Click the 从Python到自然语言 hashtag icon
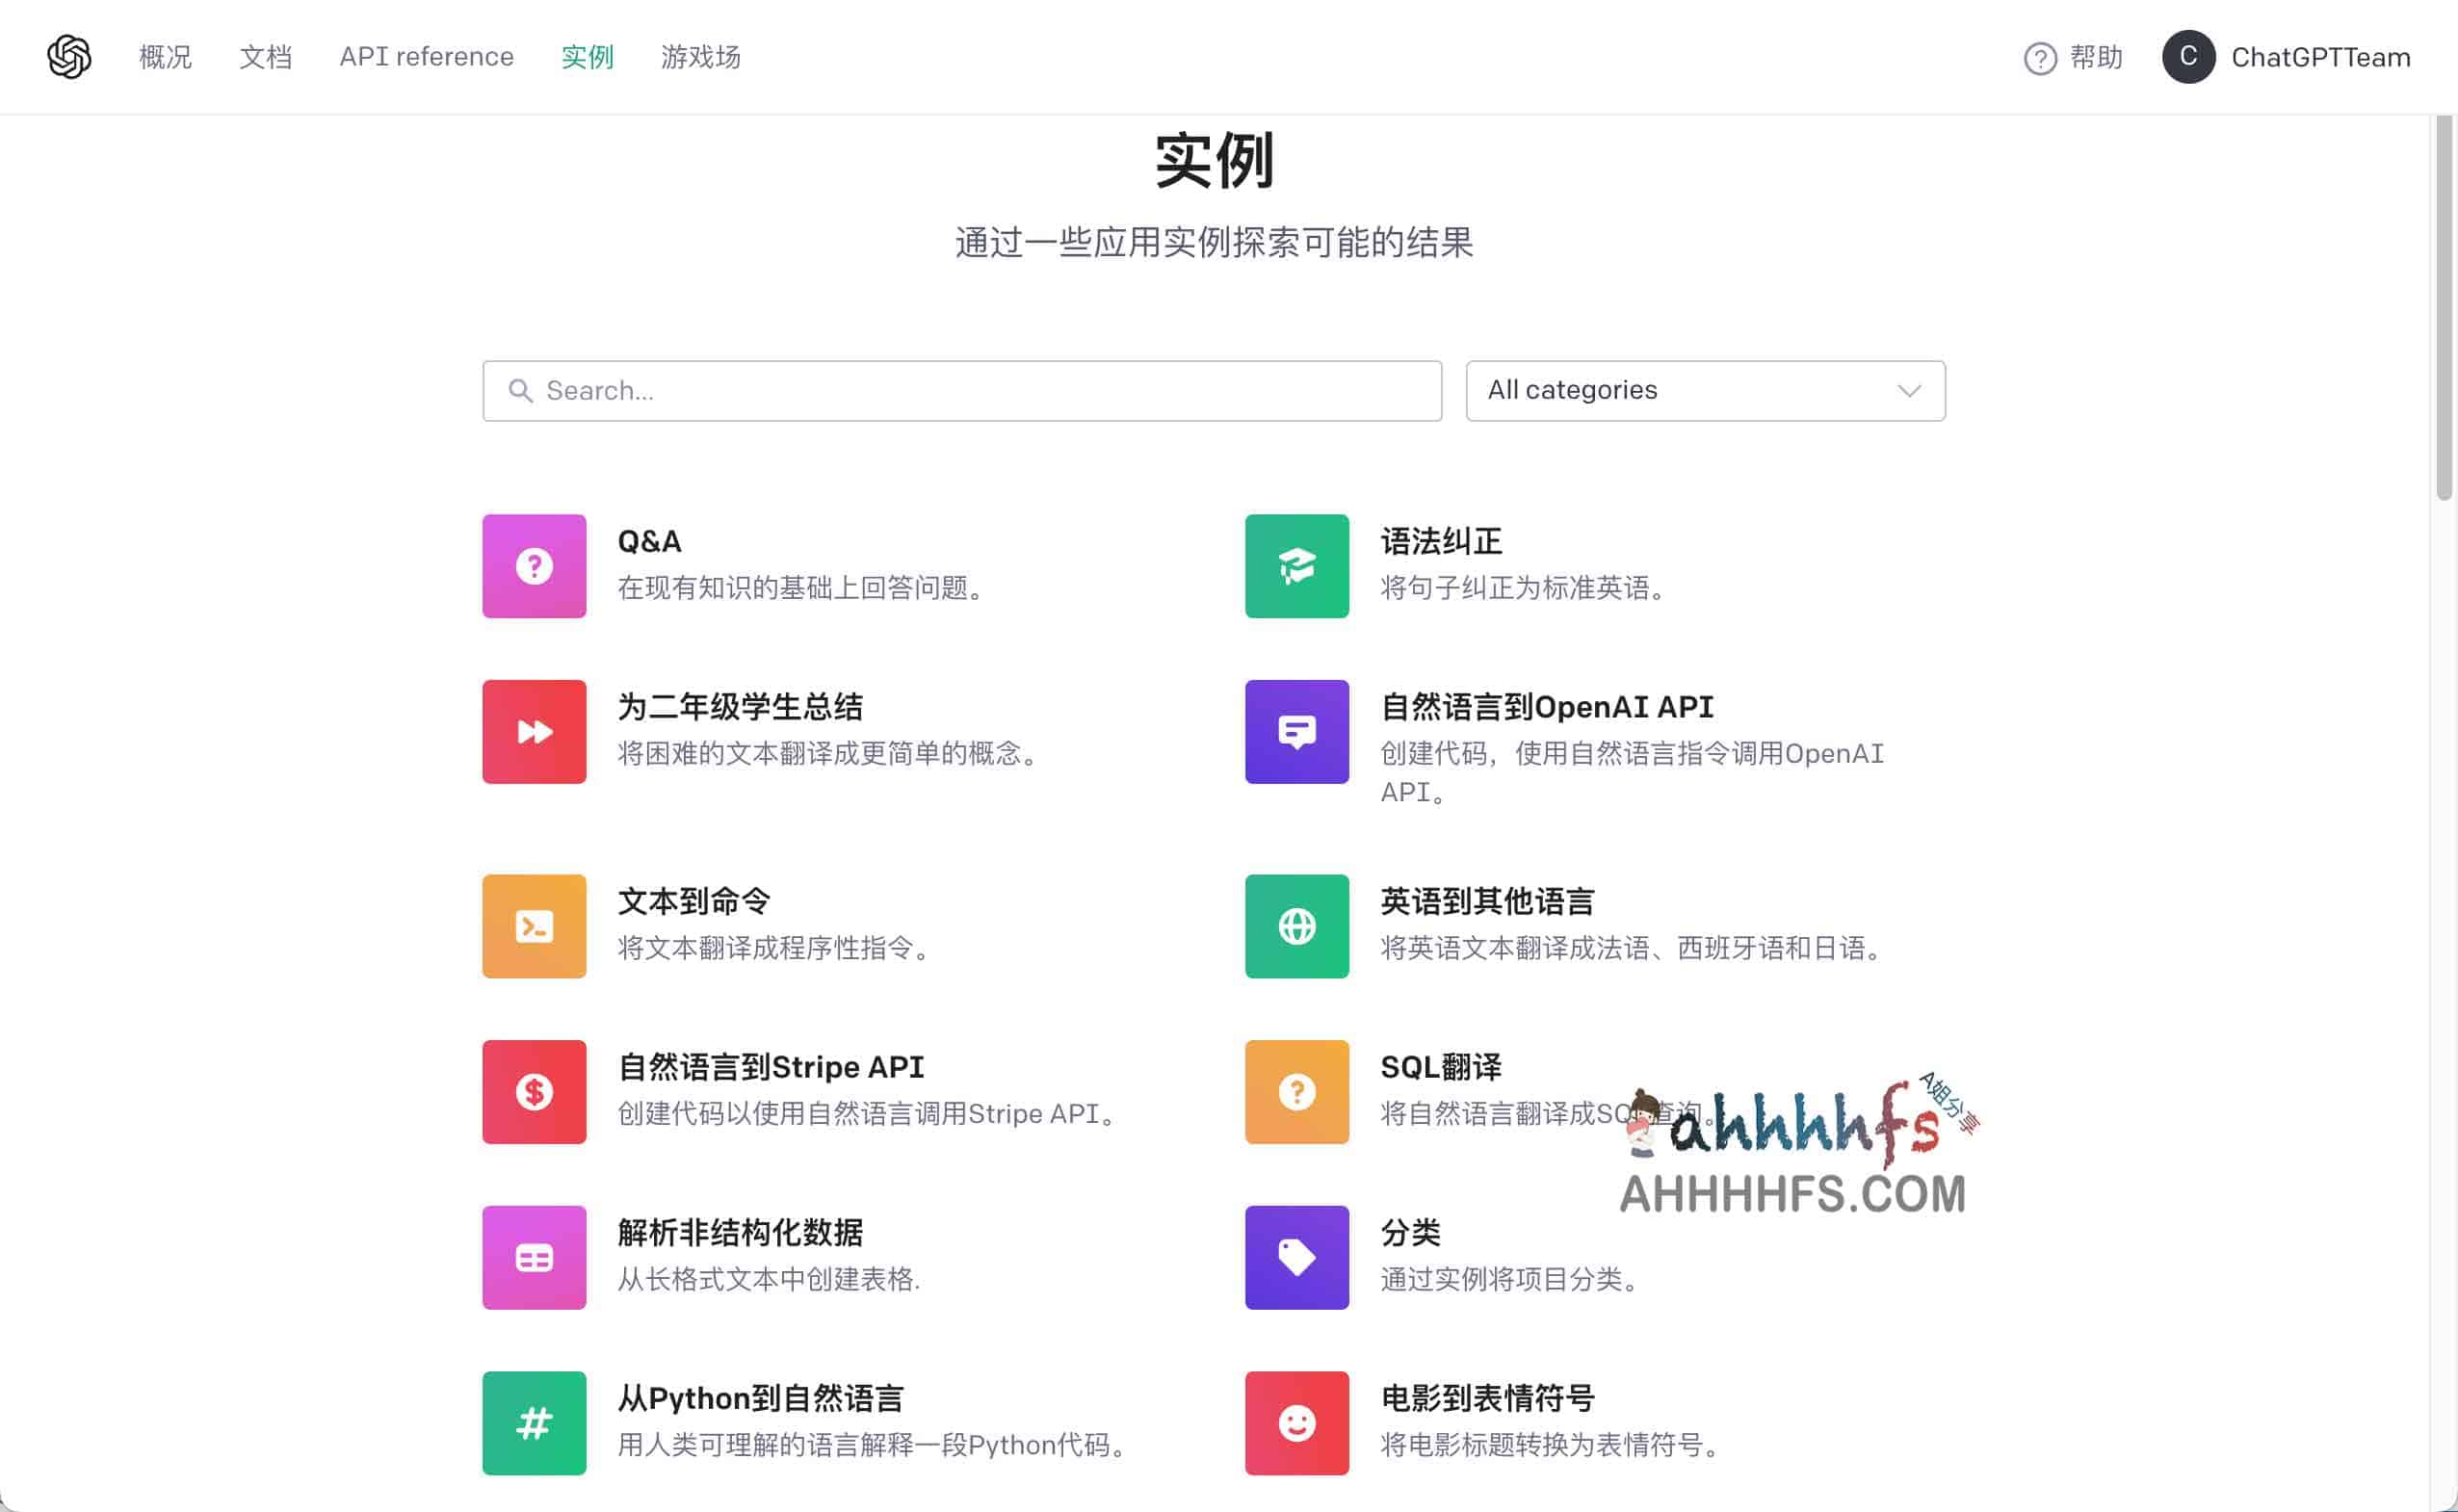The height and width of the screenshot is (1512, 2458). pos(533,1423)
